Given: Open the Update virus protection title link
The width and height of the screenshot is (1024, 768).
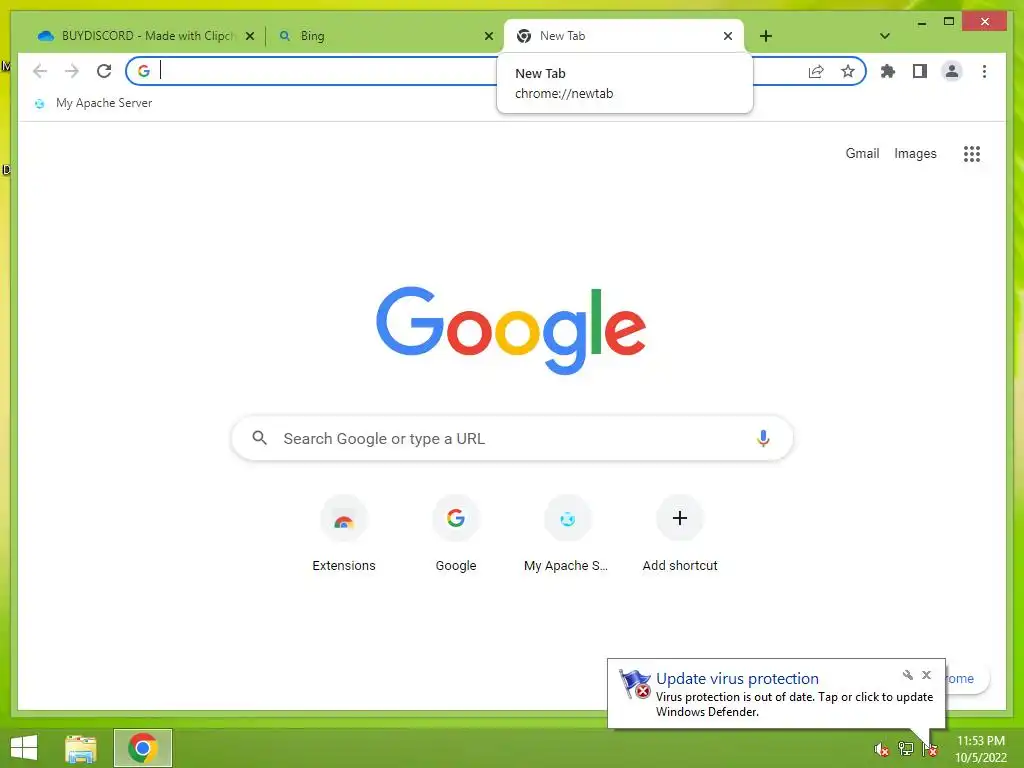Looking at the screenshot, I should (x=737, y=679).
